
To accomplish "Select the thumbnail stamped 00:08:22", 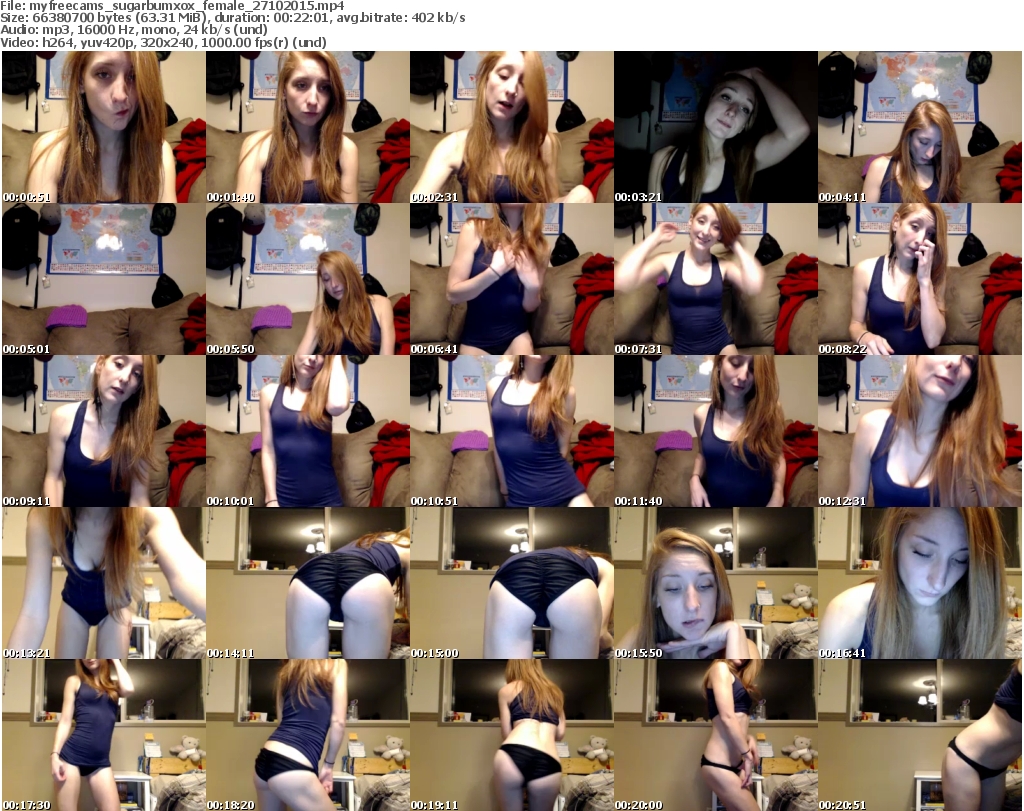I will coord(920,279).
